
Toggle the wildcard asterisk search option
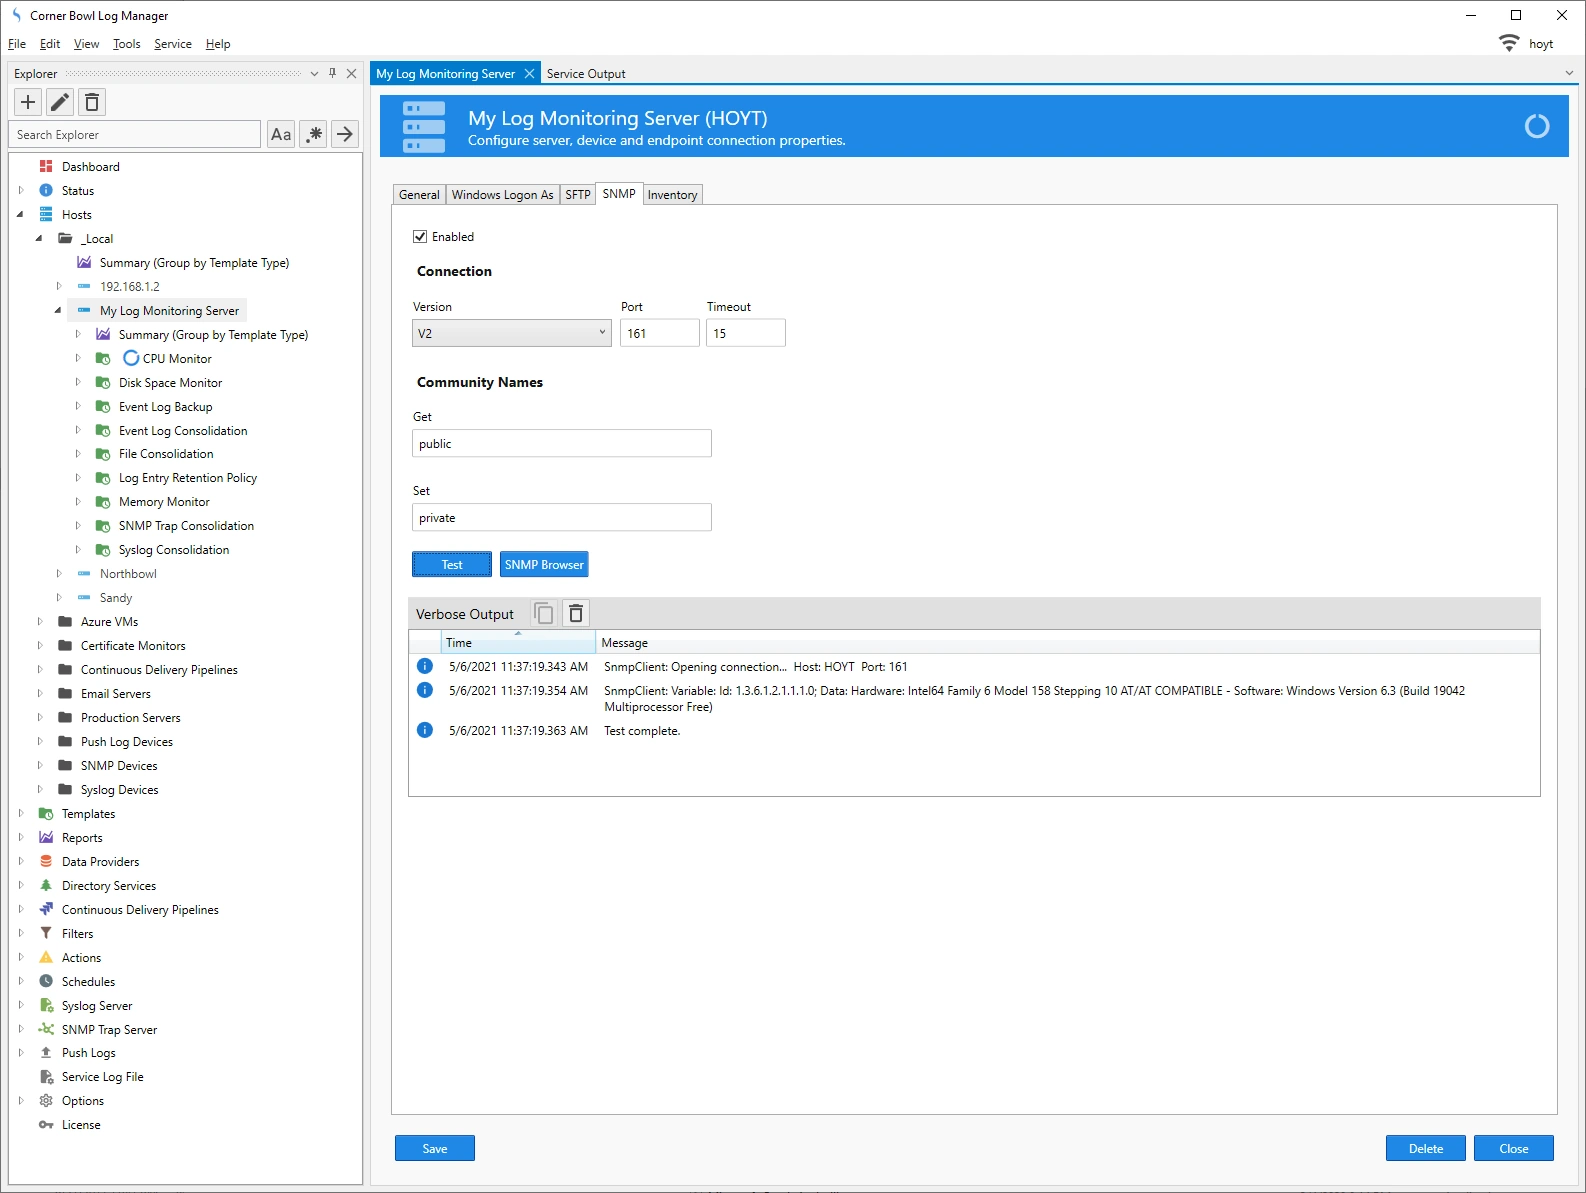click(314, 135)
